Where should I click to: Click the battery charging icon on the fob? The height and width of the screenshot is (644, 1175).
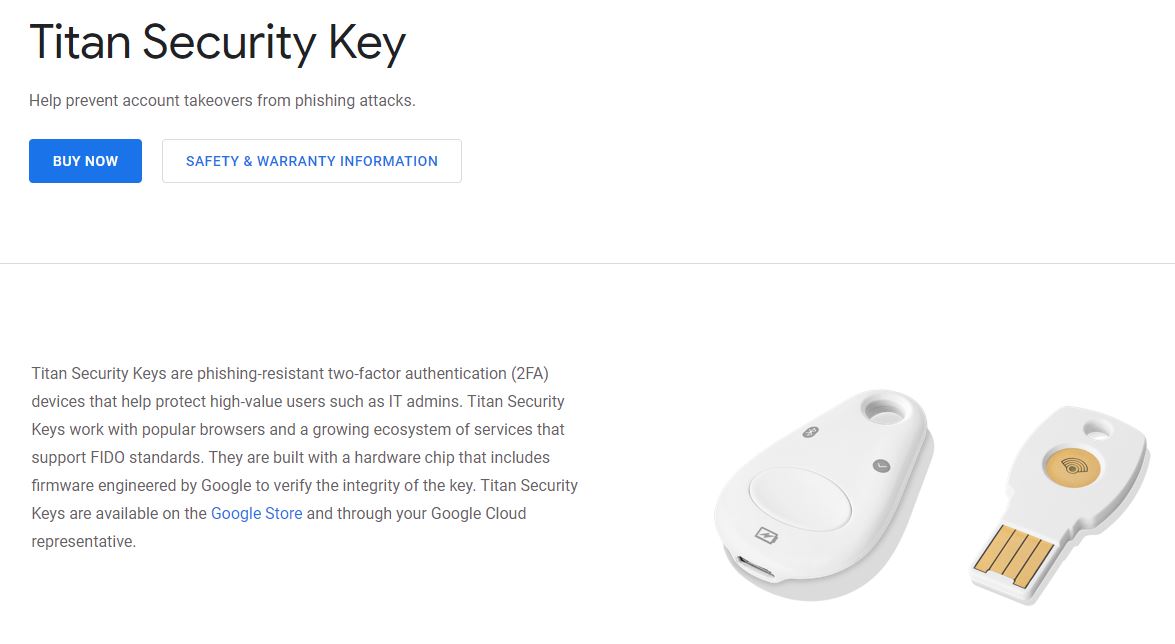tap(766, 534)
